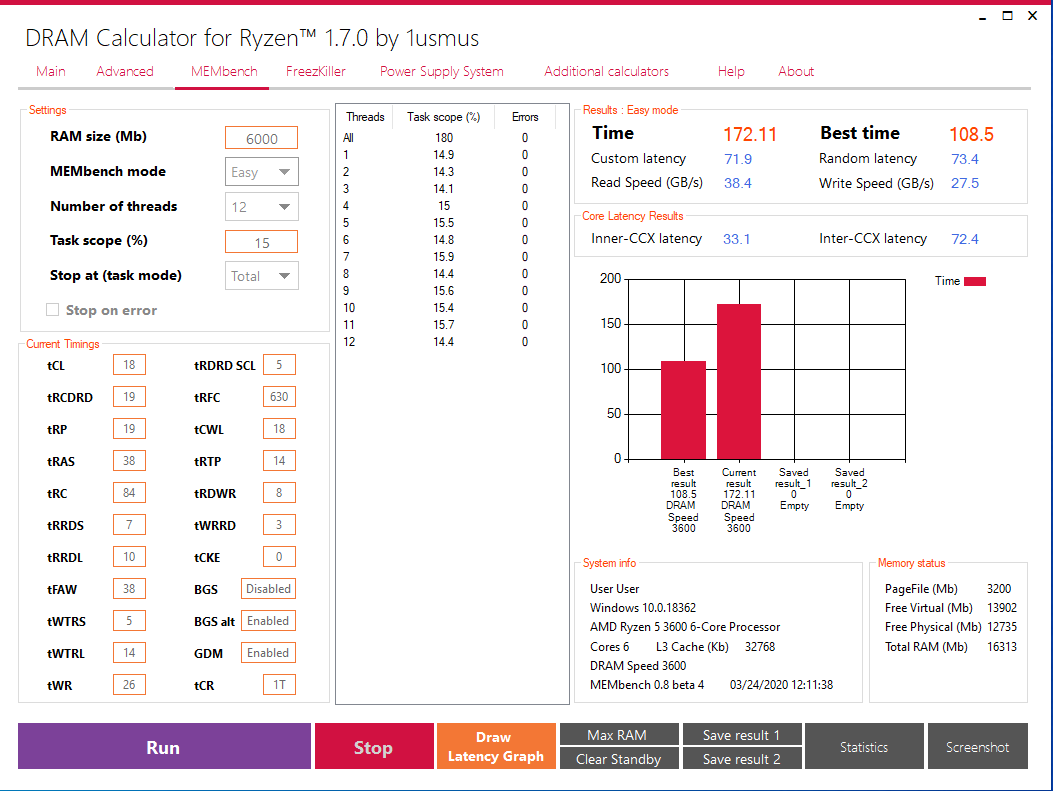Click the Max RAM button

point(618,735)
